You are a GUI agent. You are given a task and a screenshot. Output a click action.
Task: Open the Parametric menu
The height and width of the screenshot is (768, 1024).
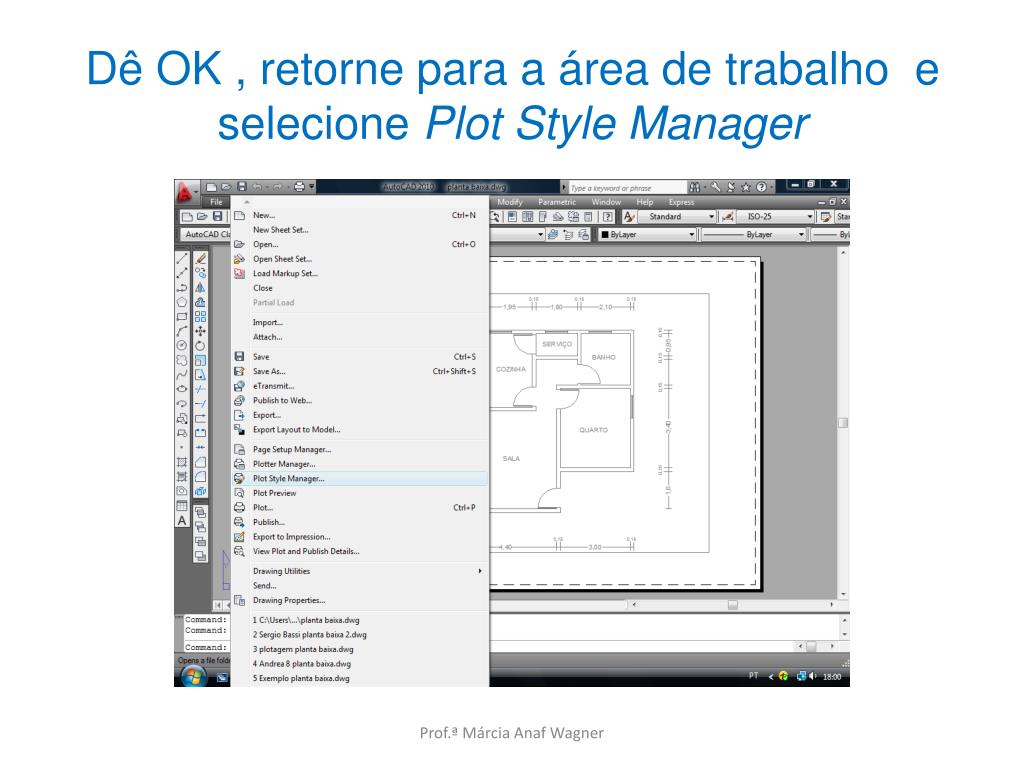(557, 202)
